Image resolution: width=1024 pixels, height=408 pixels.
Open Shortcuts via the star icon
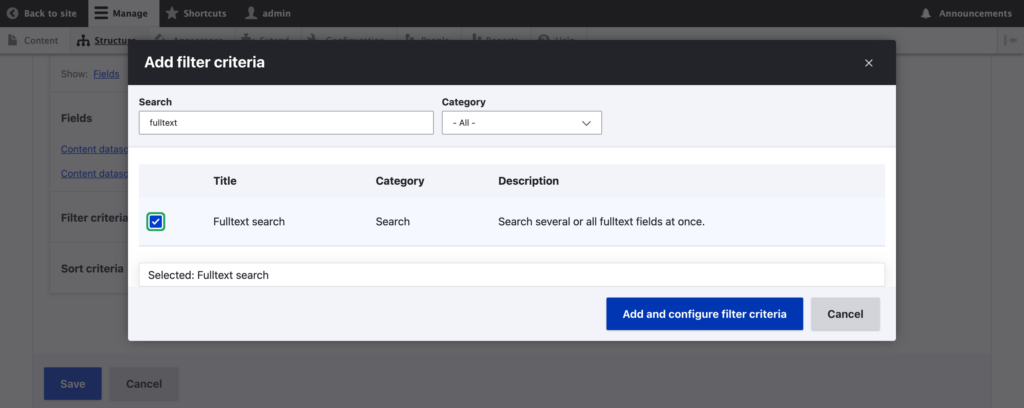click(172, 13)
